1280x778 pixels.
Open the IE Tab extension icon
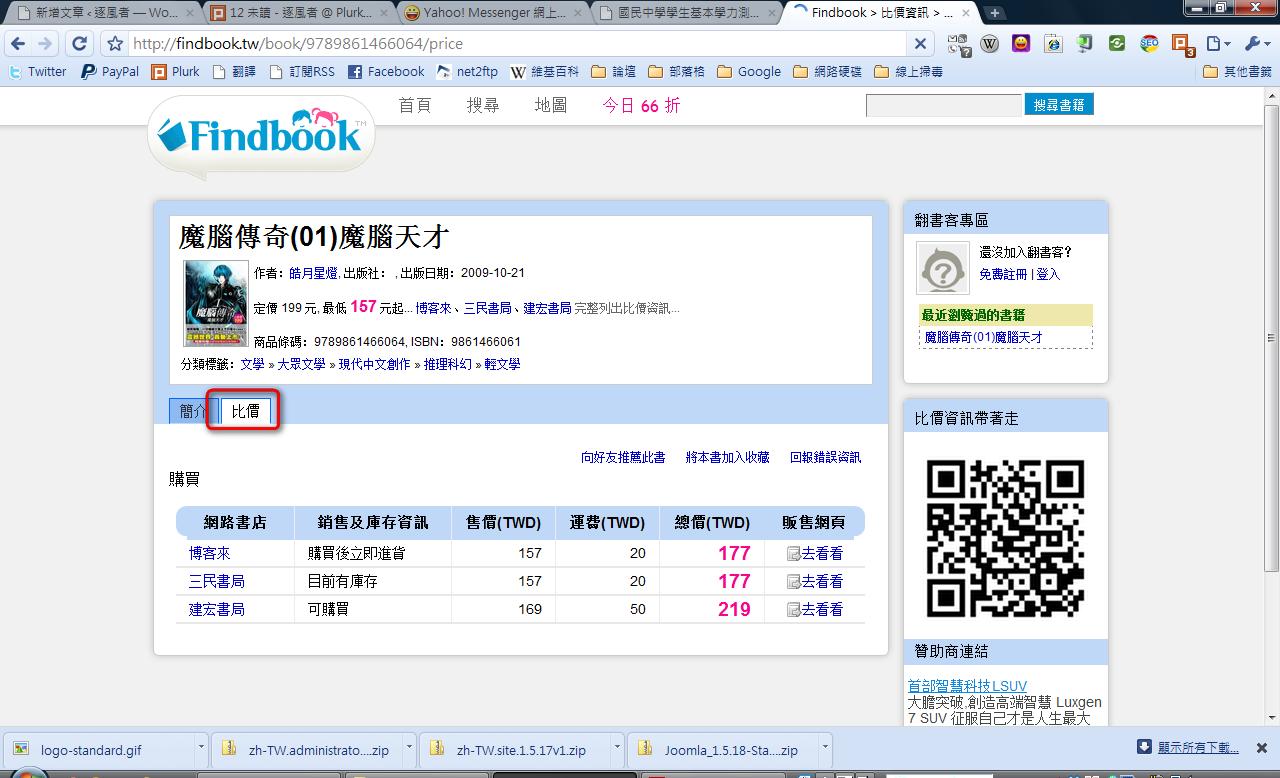1053,44
